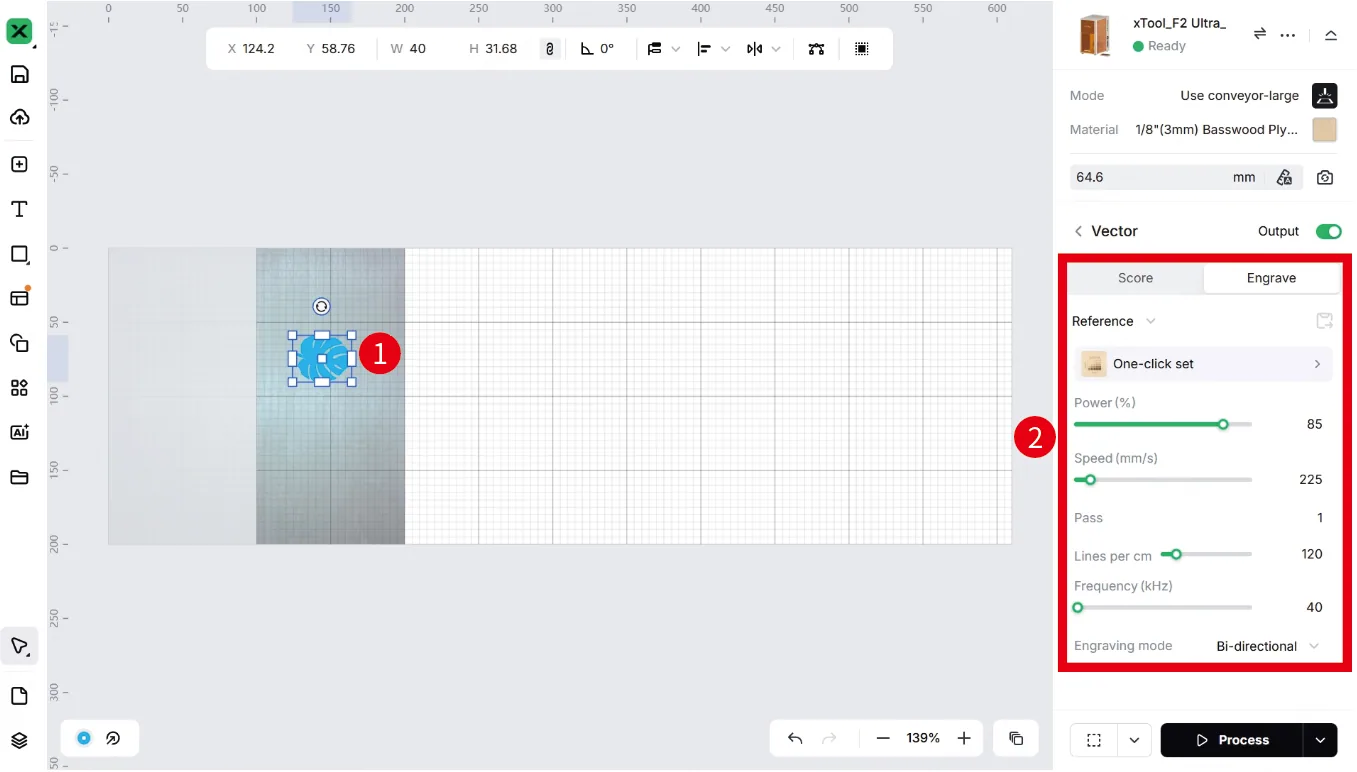1357x772 pixels.
Task: Click the edit nodes icon in toolbar
Action: pos(817,48)
